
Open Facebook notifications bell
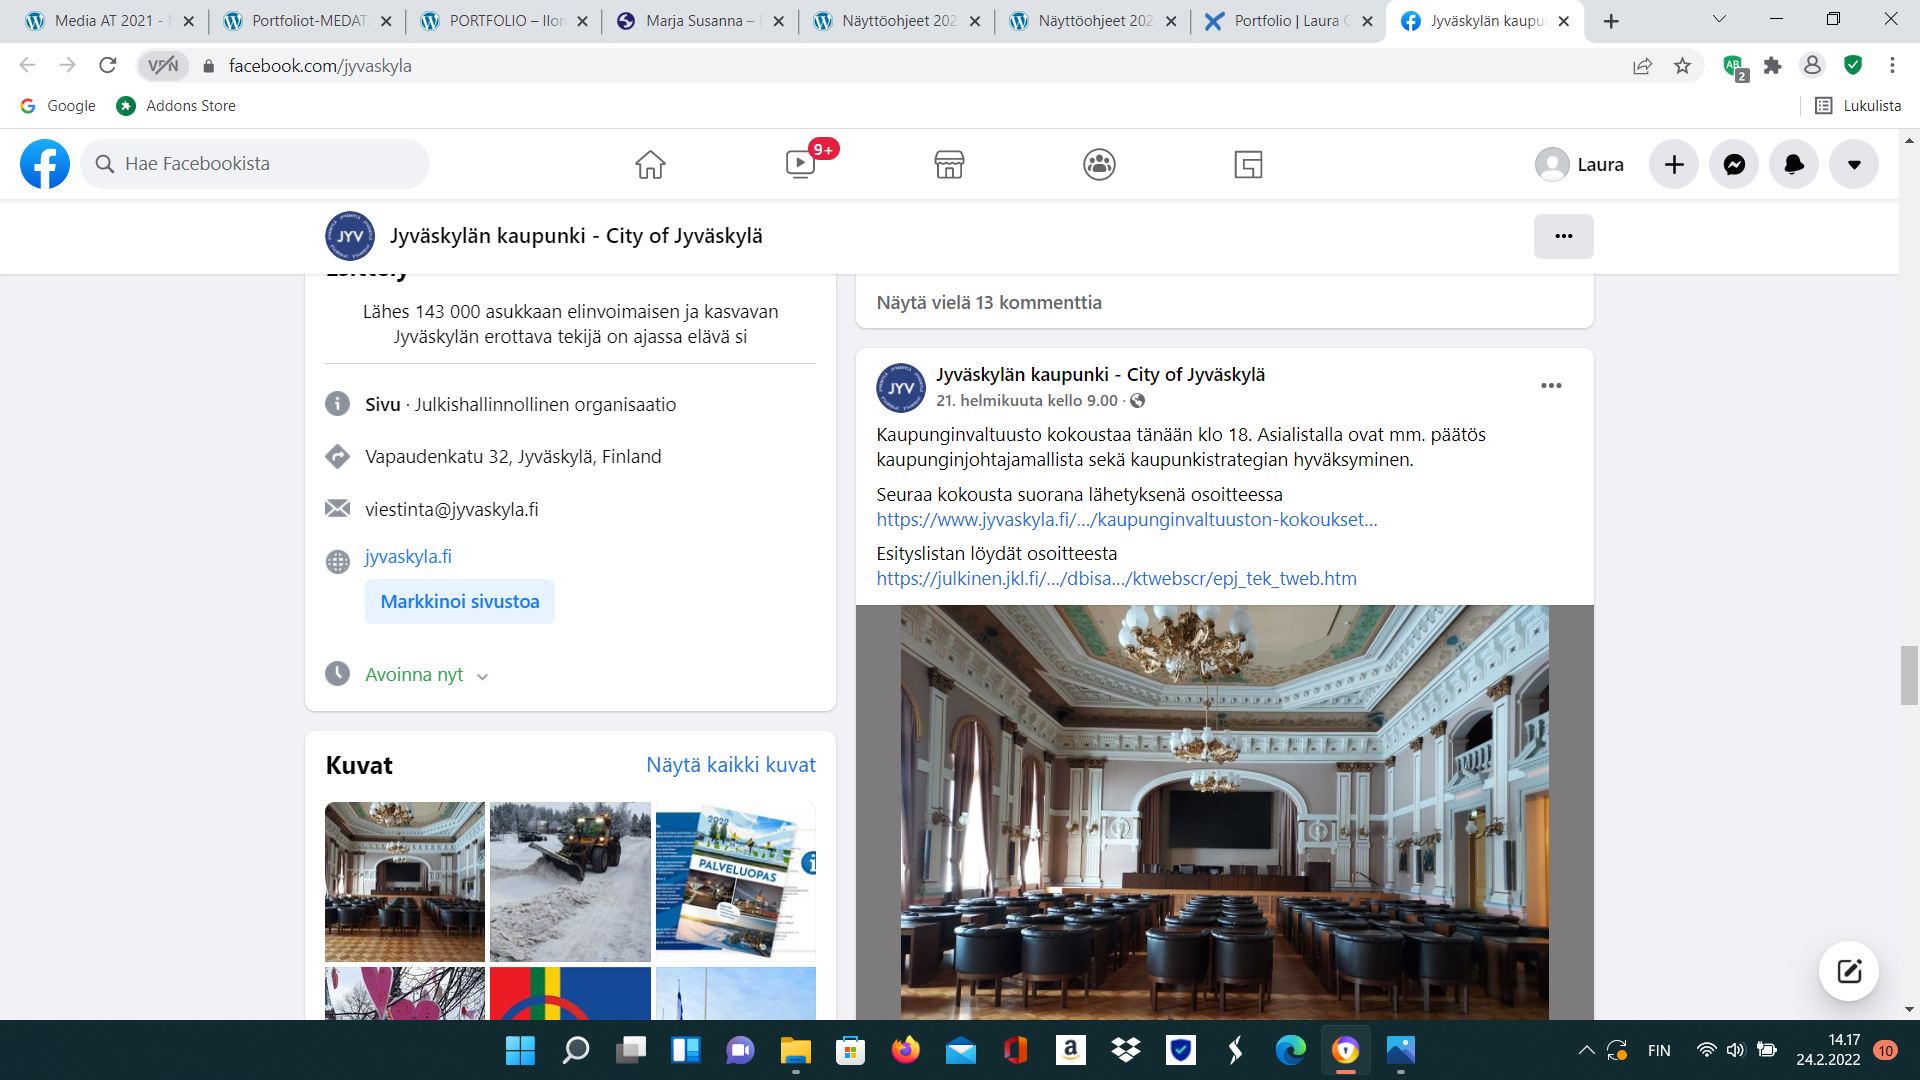point(1794,164)
